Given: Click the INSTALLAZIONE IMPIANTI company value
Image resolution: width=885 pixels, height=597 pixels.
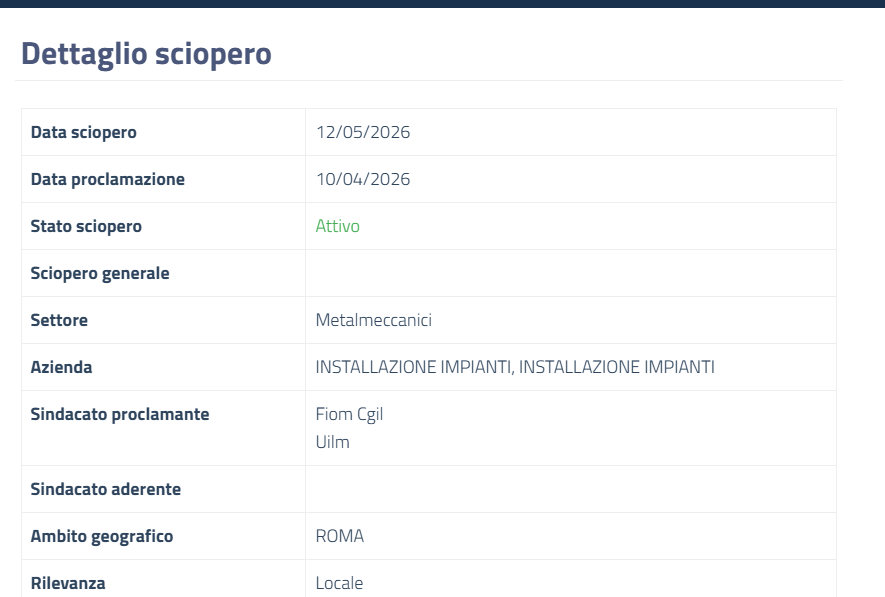Looking at the screenshot, I should [515, 367].
